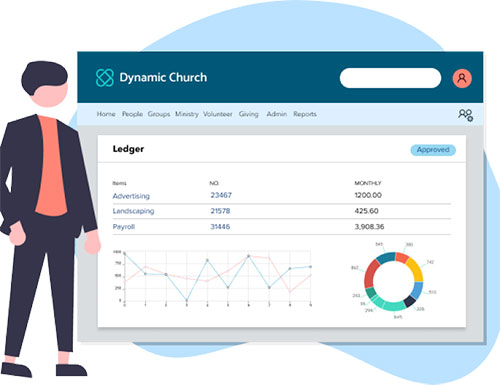Select the Volunteer menu item

(218, 114)
